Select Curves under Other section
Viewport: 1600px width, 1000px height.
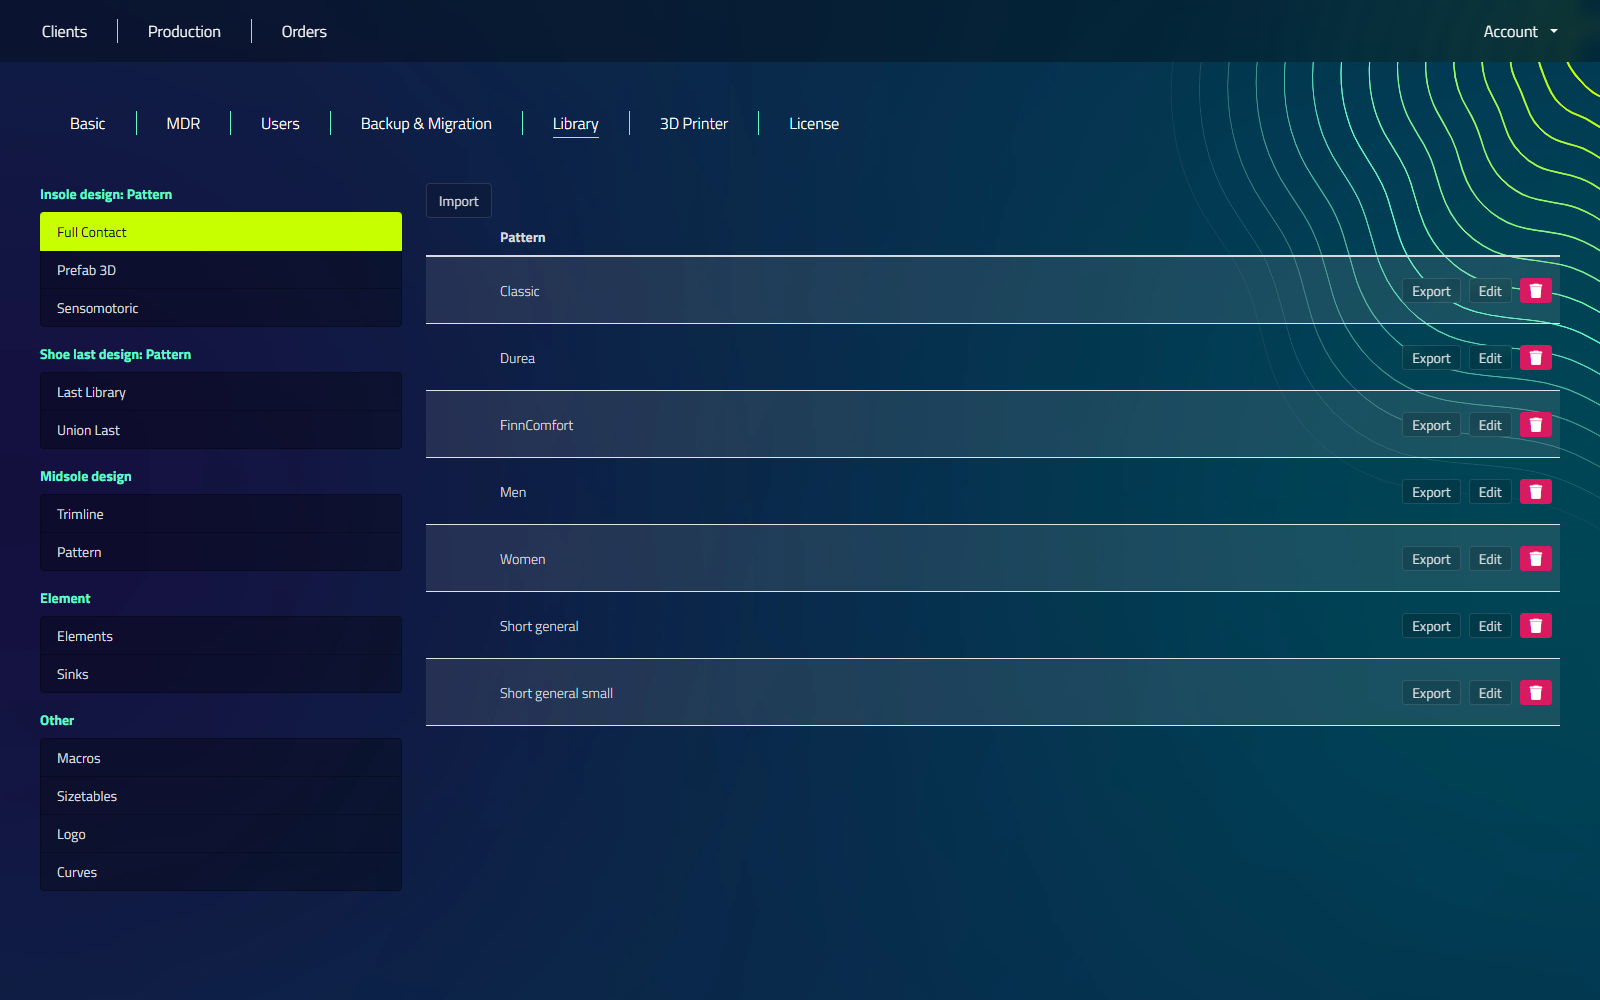[221, 872]
